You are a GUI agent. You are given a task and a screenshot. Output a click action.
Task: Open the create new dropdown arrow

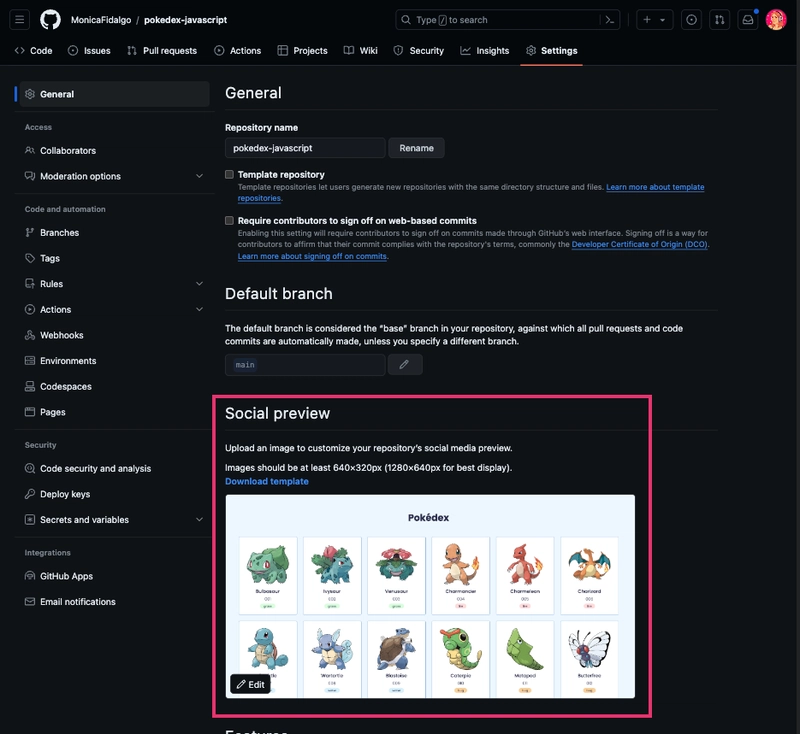(x=663, y=20)
